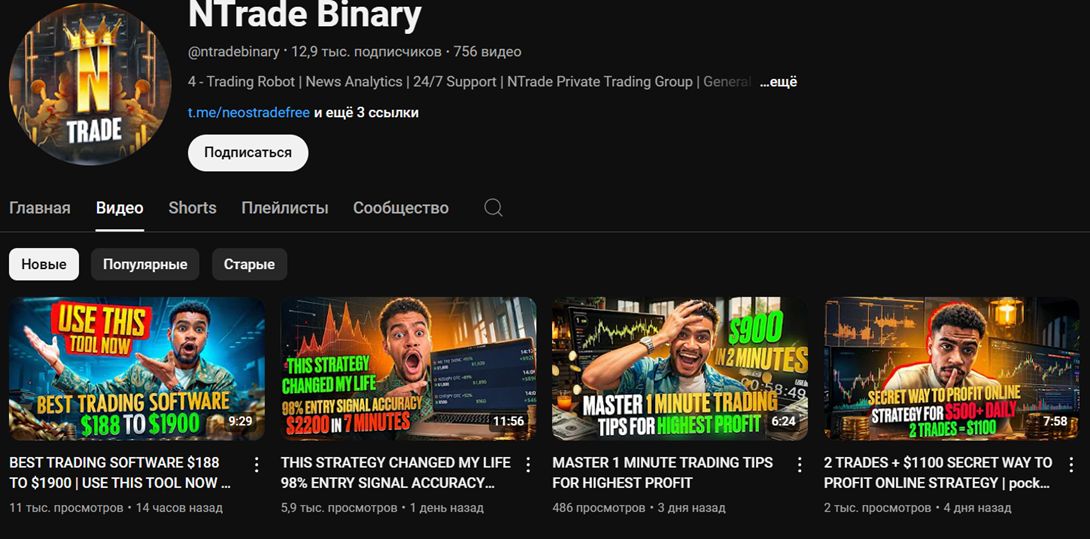Select the Видео tab

pos(120,208)
